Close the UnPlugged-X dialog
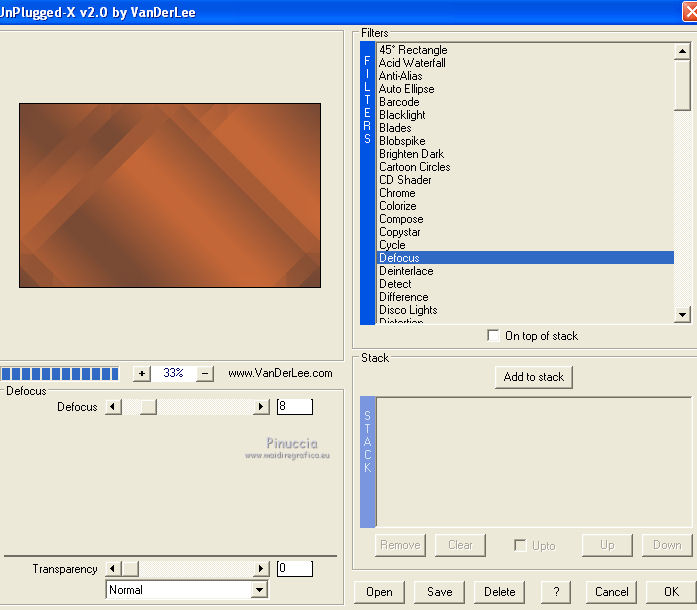697x610 pixels. [x=690, y=11]
